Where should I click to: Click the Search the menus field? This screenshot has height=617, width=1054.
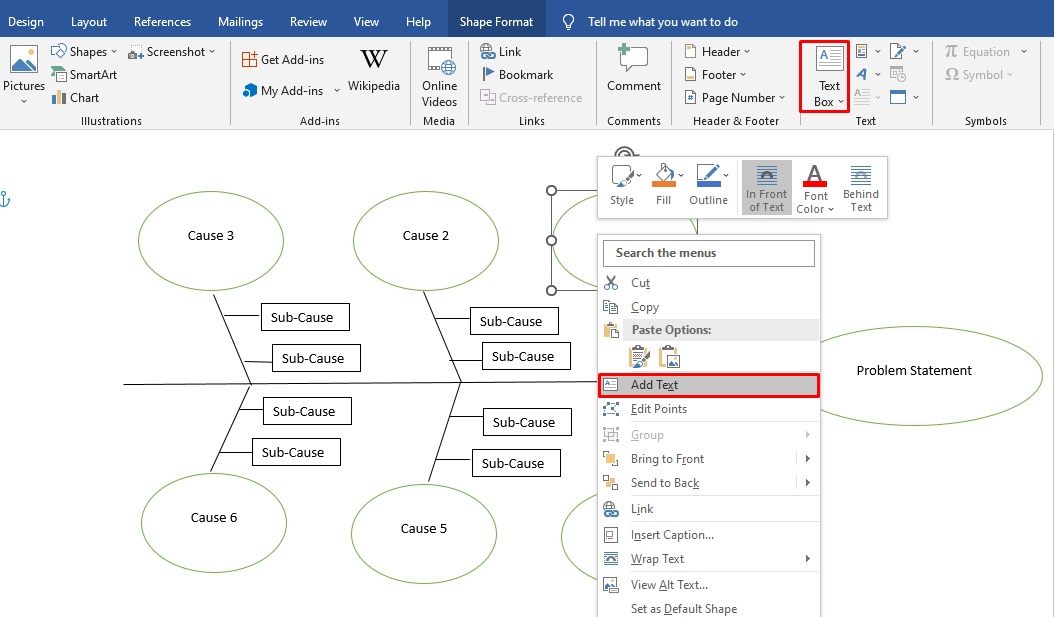click(x=708, y=253)
